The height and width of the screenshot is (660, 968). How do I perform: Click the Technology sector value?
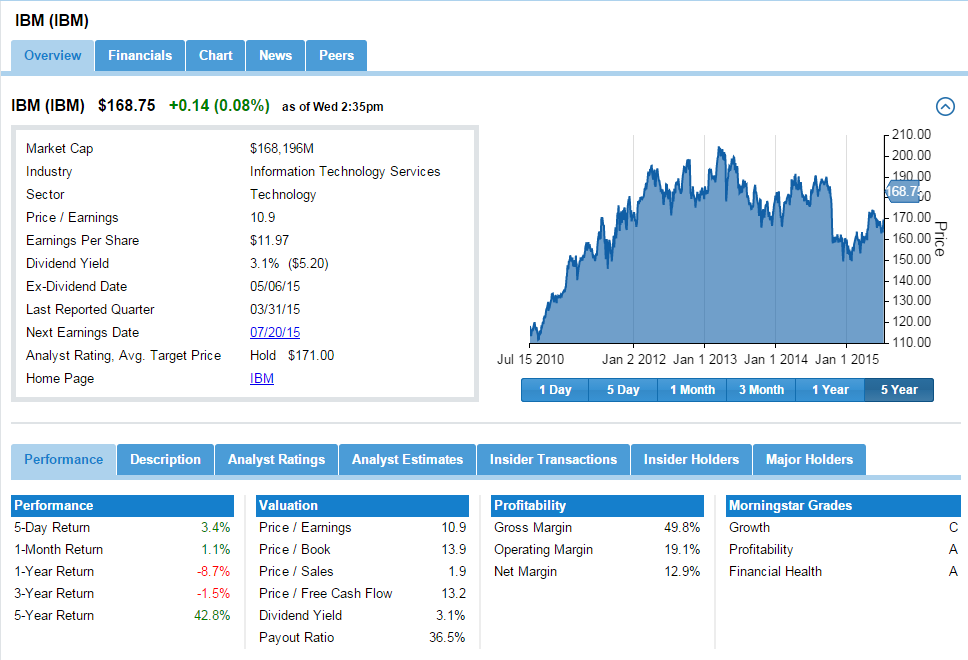point(283,195)
